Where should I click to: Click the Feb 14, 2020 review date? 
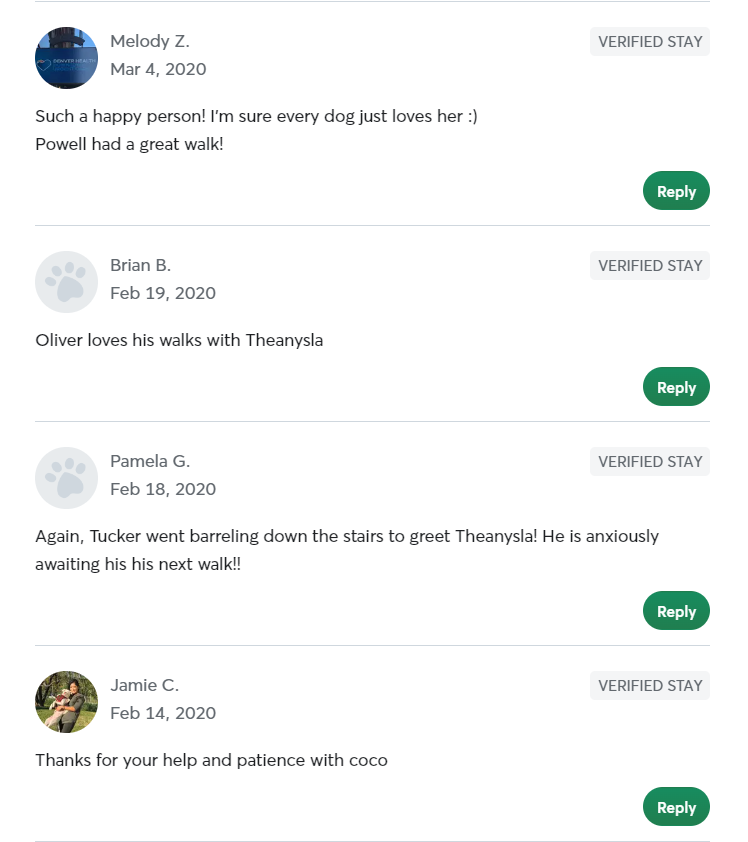(162, 713)
